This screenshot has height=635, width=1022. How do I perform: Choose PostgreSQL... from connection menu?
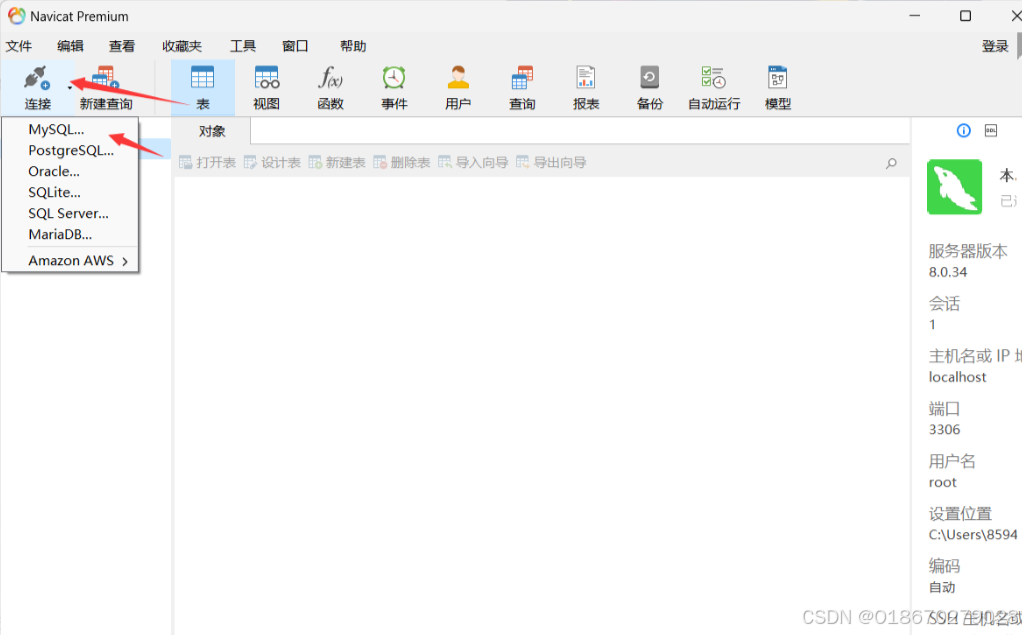[x=70, y=150]
